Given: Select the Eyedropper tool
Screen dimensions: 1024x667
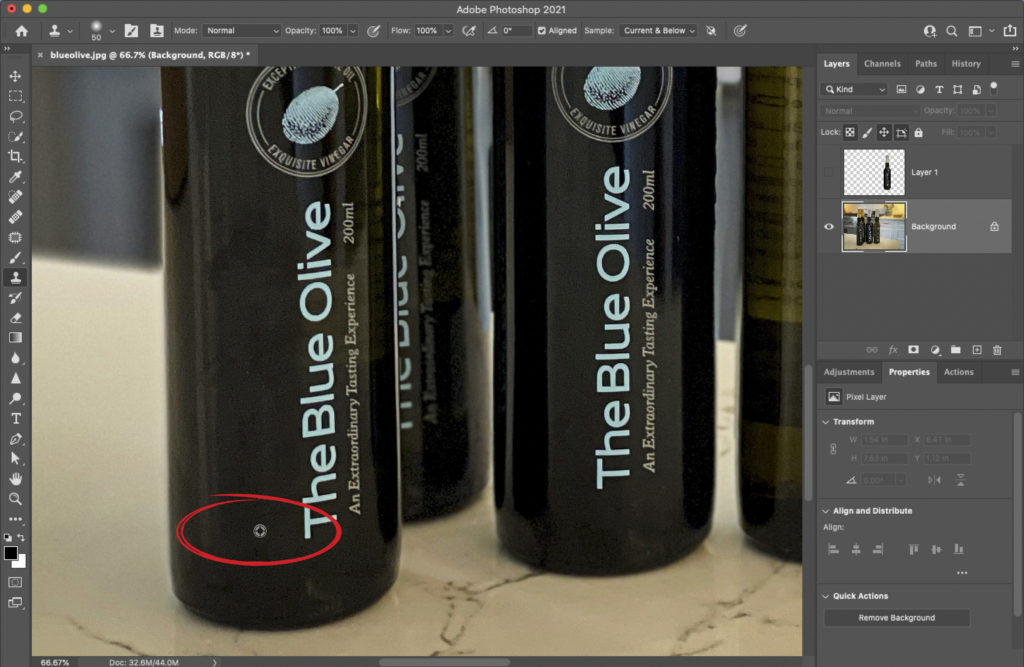Looking at the screenshot, I should (16, 177).
